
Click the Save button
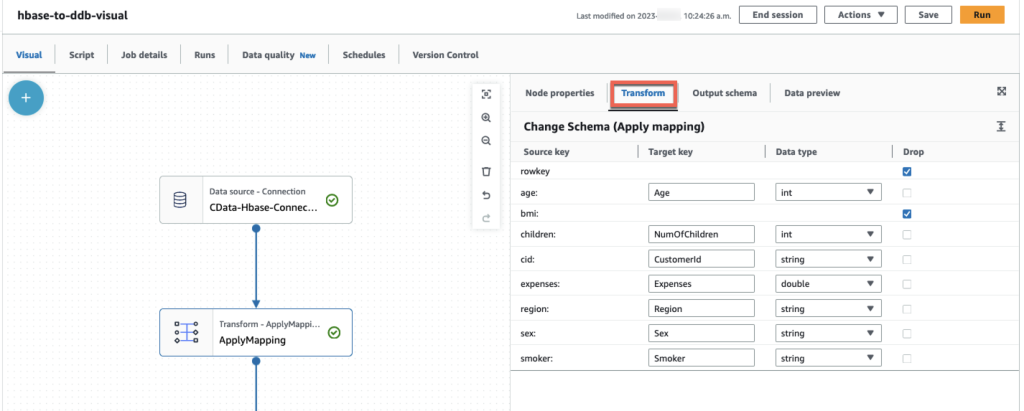tap(928, 14)
